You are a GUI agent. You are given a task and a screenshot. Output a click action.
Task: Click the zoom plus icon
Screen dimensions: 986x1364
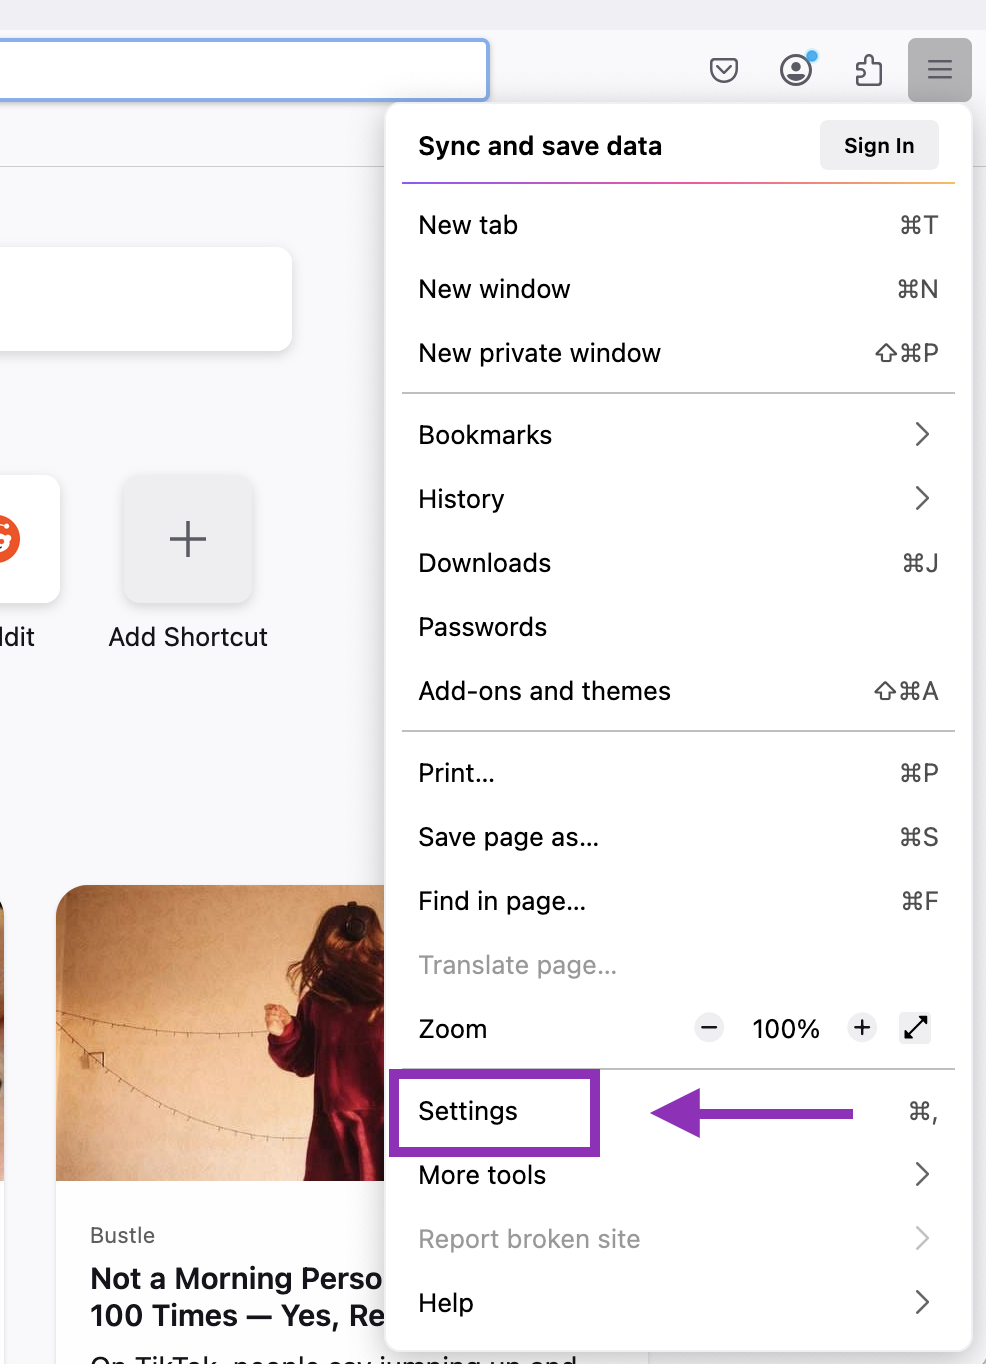(x=861, y=1027)
